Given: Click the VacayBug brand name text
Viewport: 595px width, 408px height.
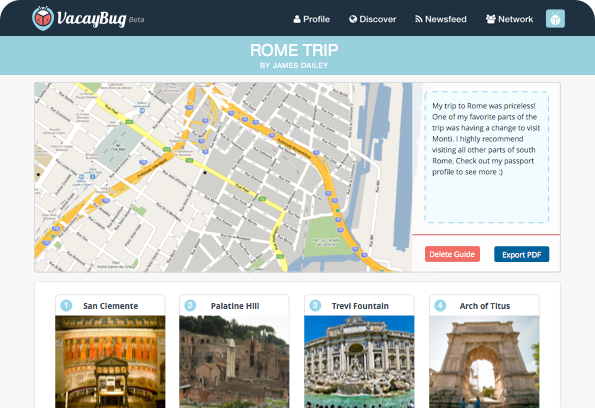Looking at the screenshot, I should click(91, 19).
